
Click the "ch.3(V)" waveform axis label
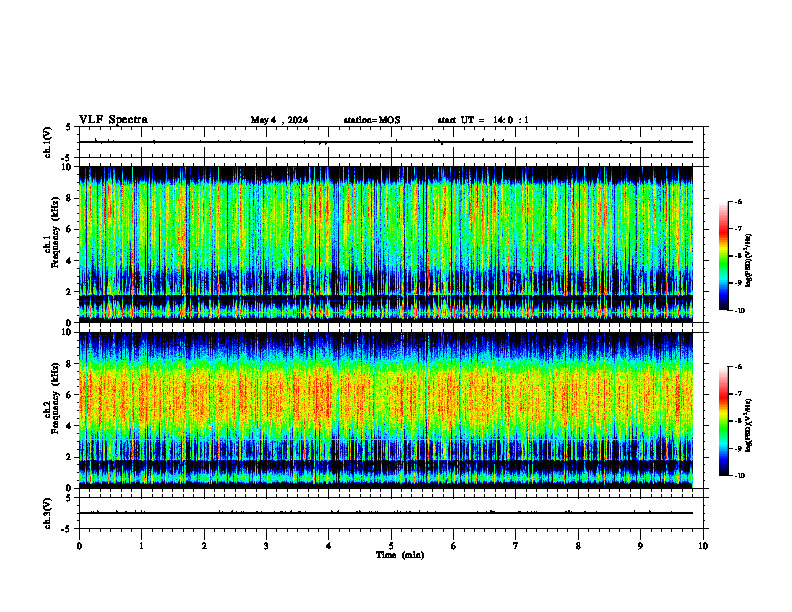(x=47, y=513)
